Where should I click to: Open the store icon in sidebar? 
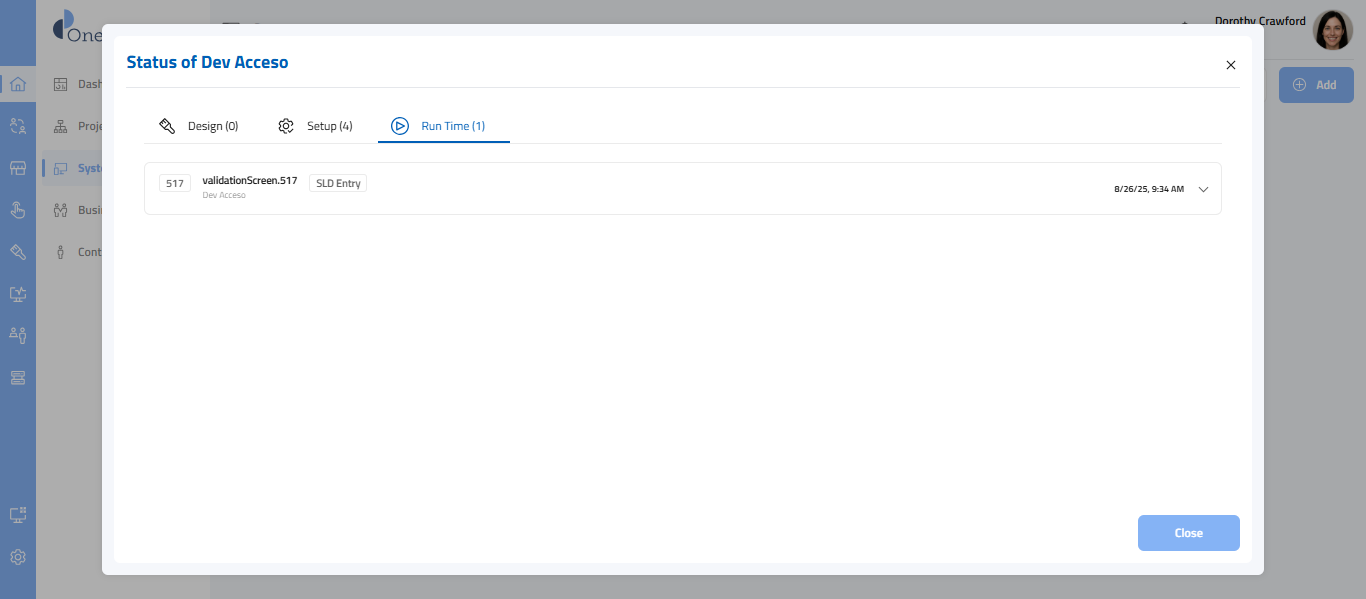(18, 168)
